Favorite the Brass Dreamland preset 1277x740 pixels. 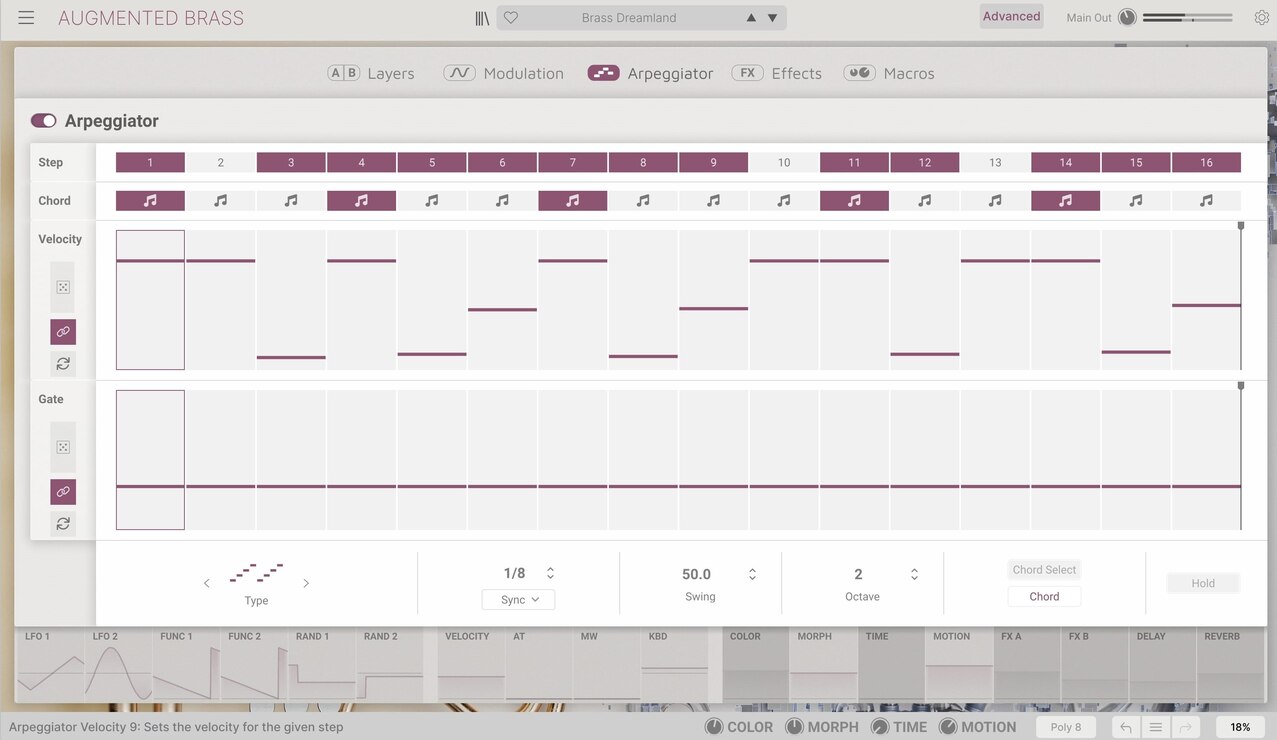510,17
